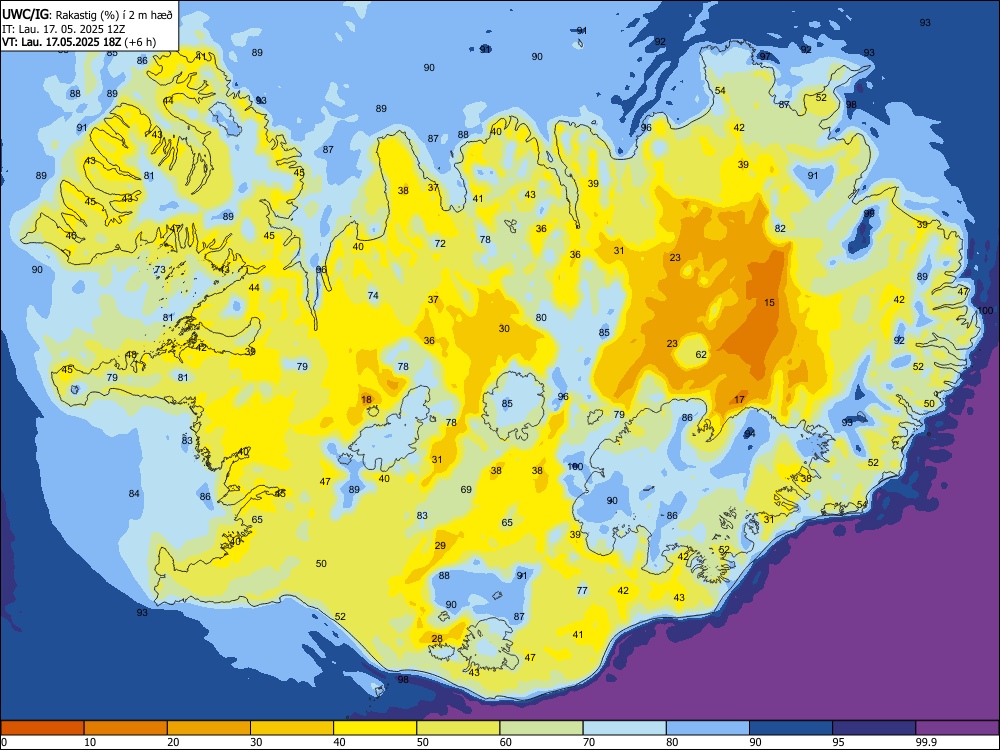Click the bright yellow 40–50 legend swatch
This screenshot has width=1000, height=750.
coord(375,728)
